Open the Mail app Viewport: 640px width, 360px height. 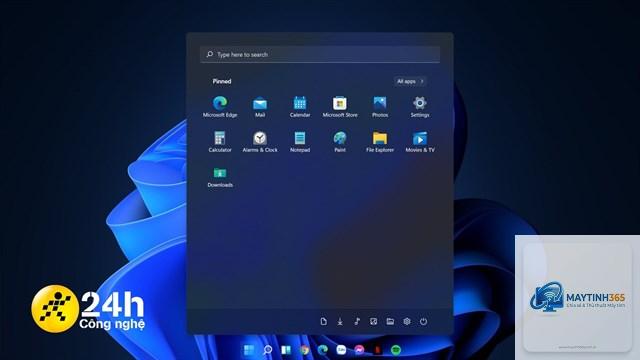[x=260, y=107]
